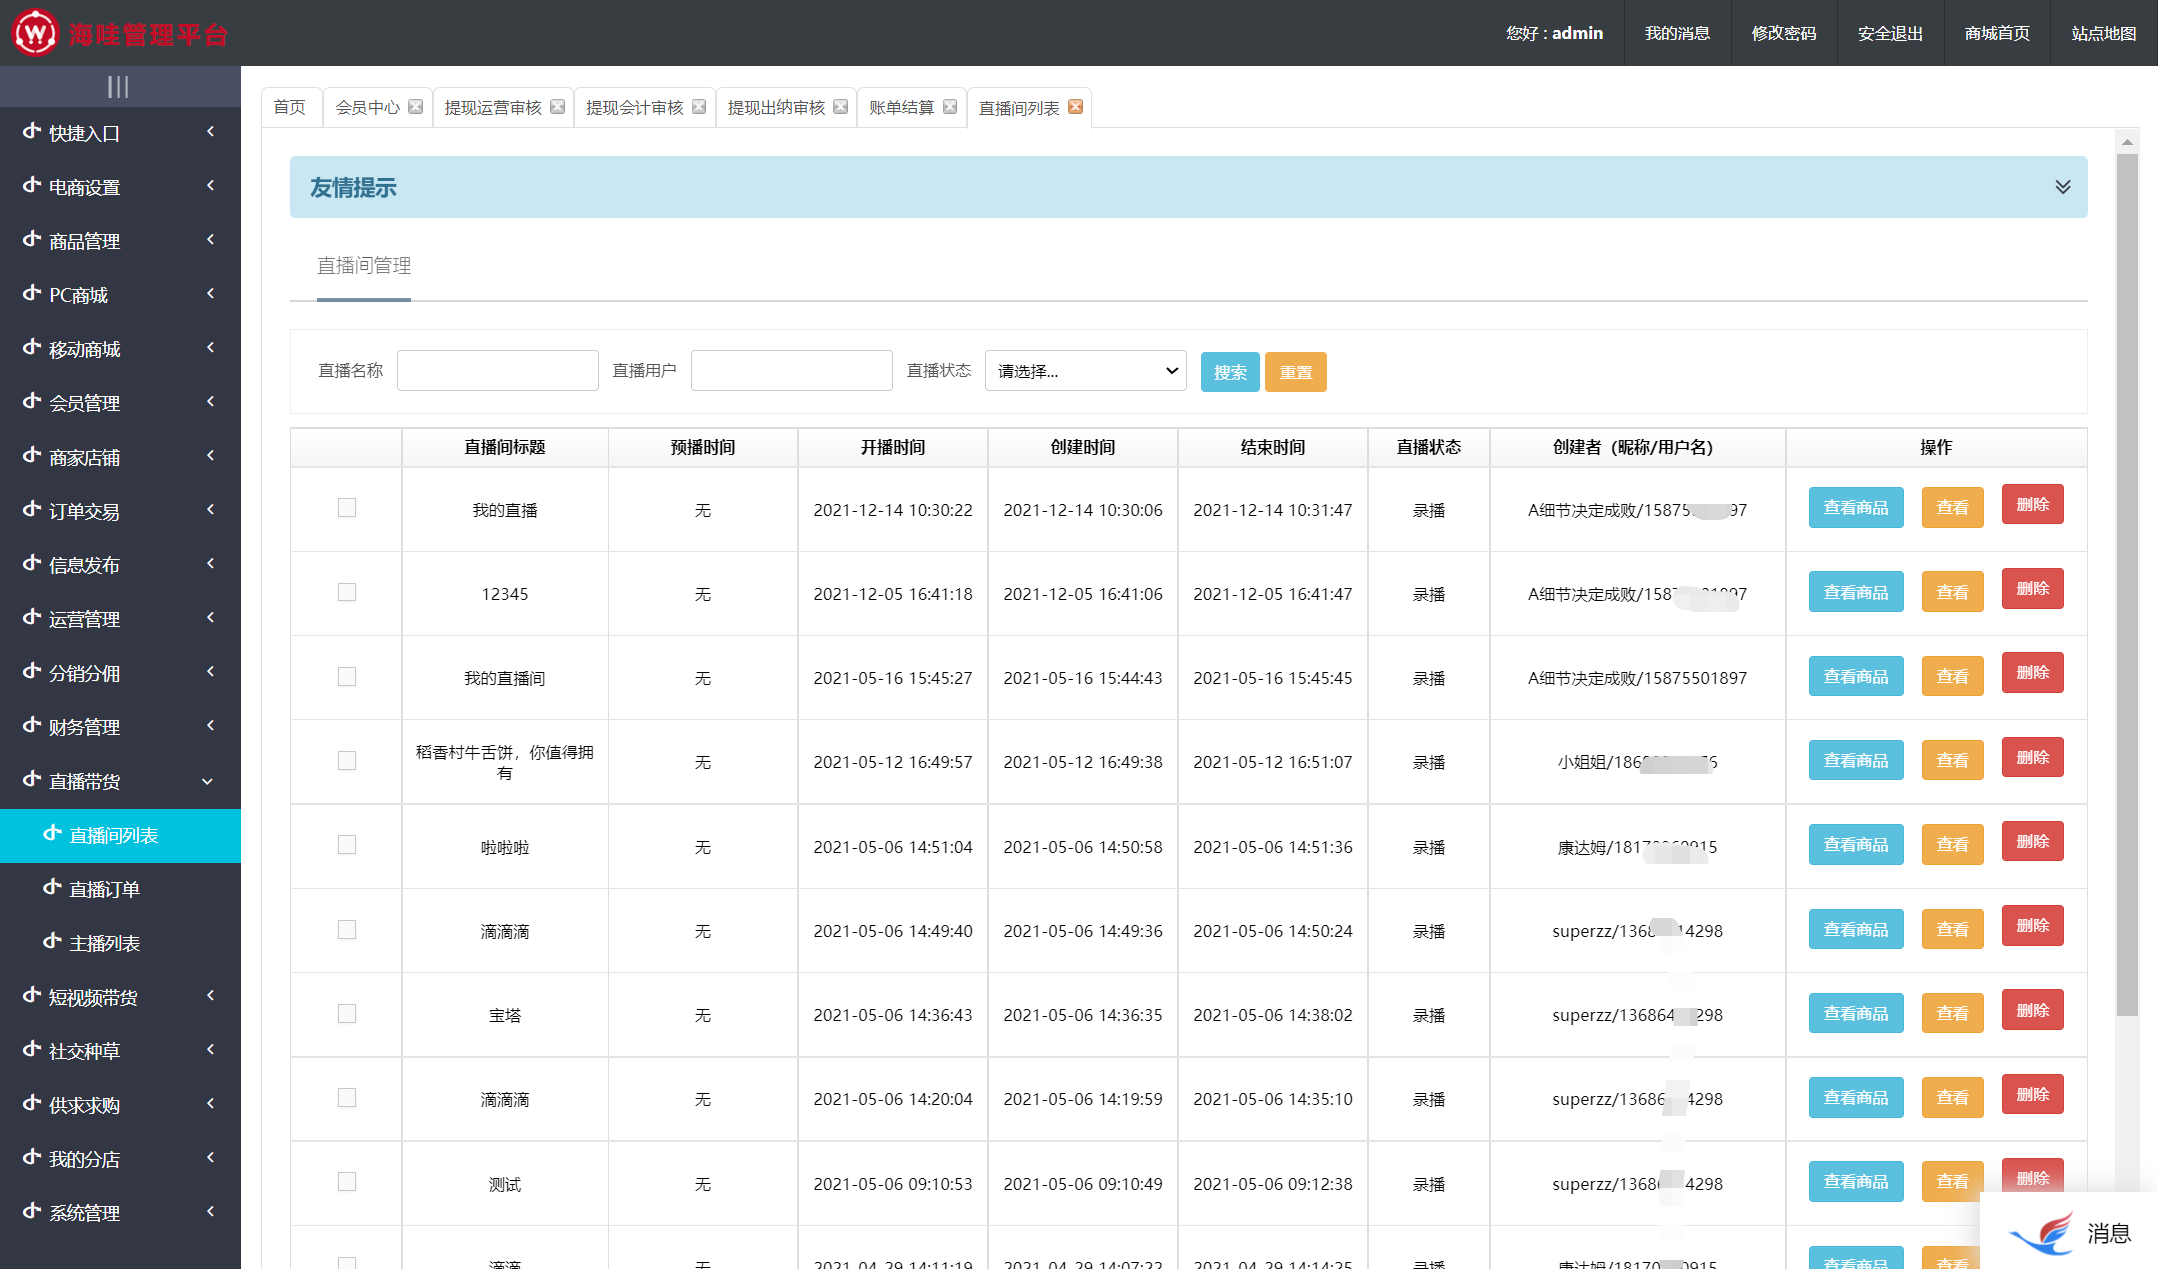Click the icon beside 订单交易
This screenshot has height=1269, width=2158.
32,509
